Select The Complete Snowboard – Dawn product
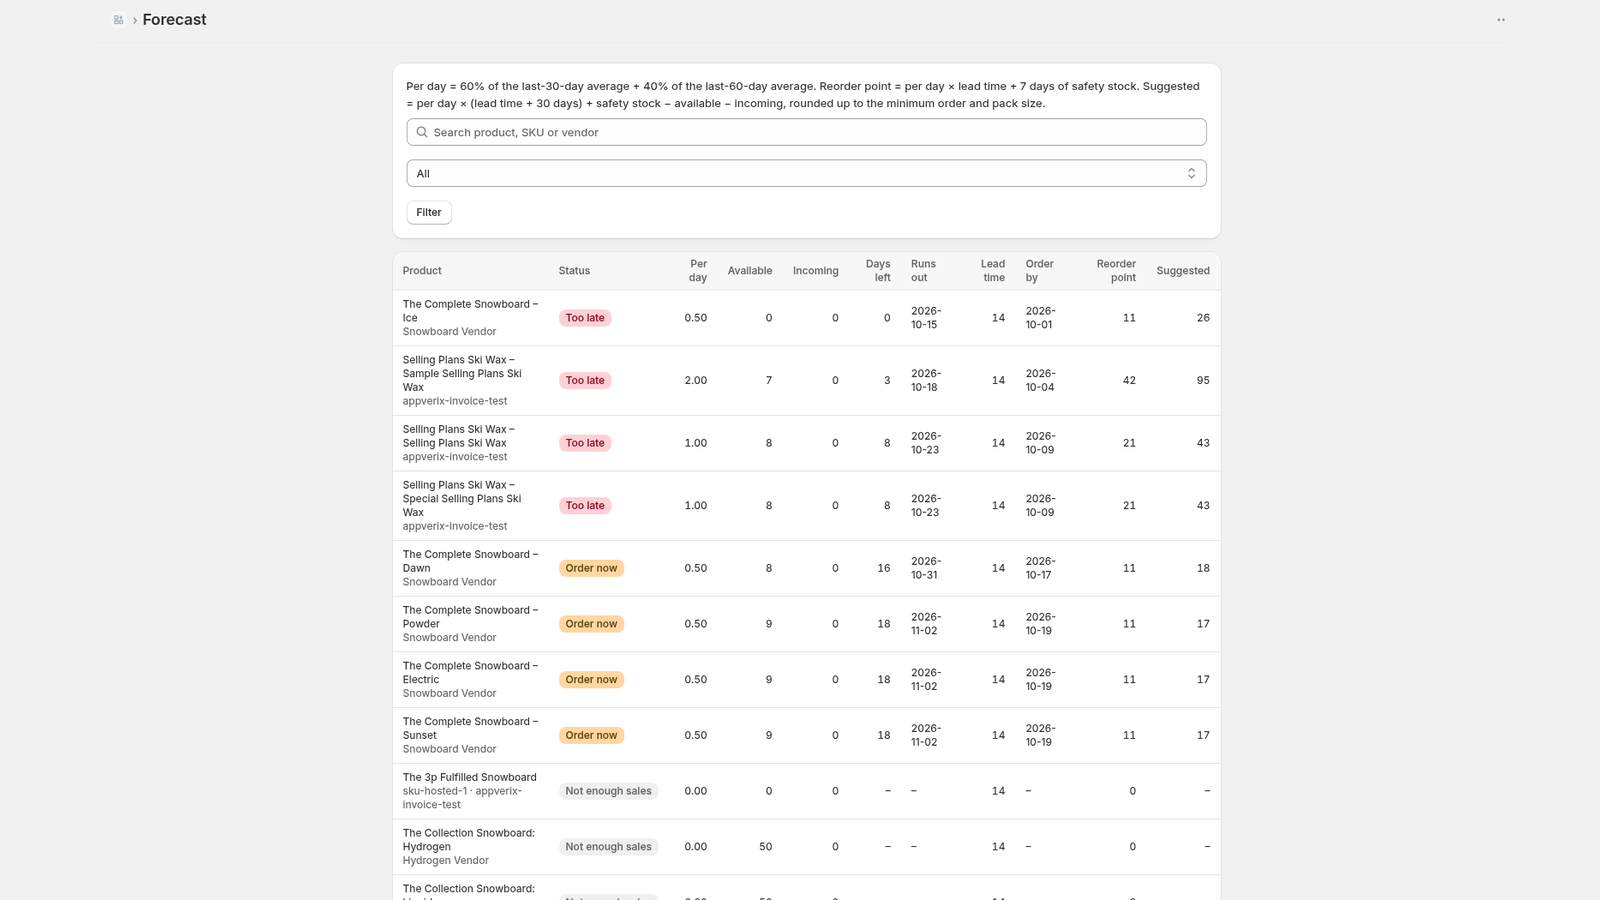Screen dimensions: 1600x900 coord(470,561)
